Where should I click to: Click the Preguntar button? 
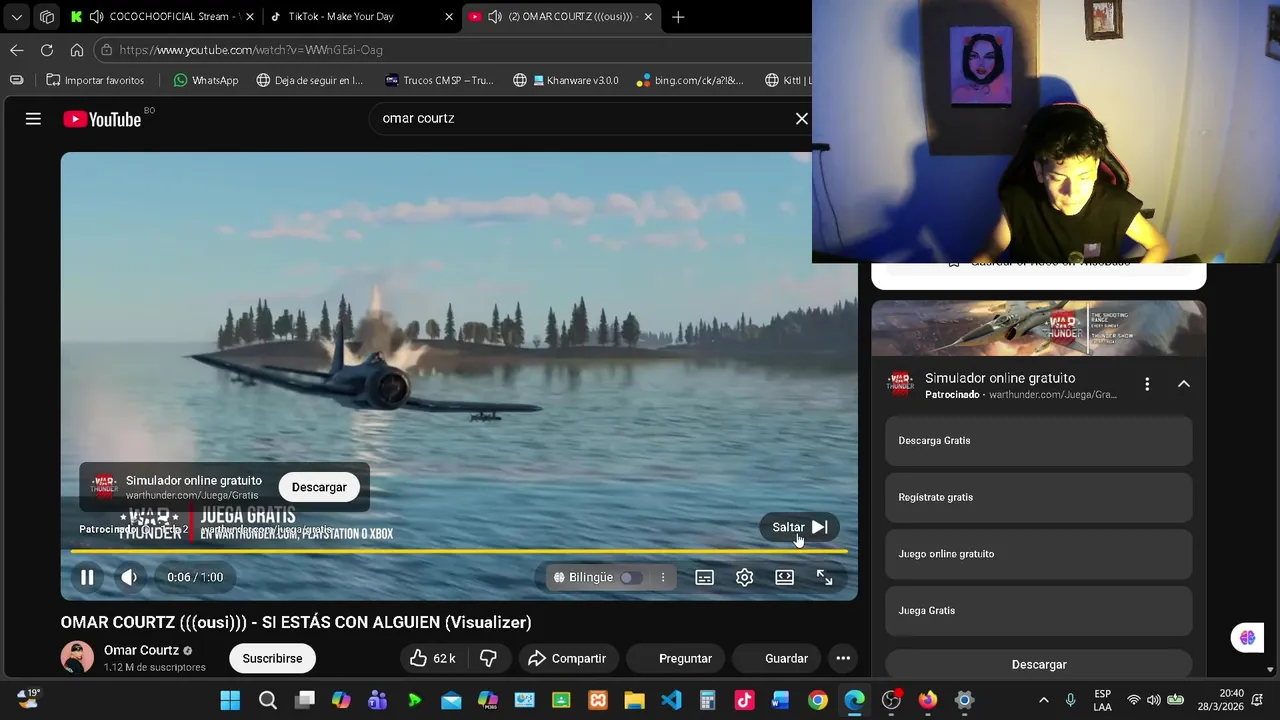pos(675,658)
